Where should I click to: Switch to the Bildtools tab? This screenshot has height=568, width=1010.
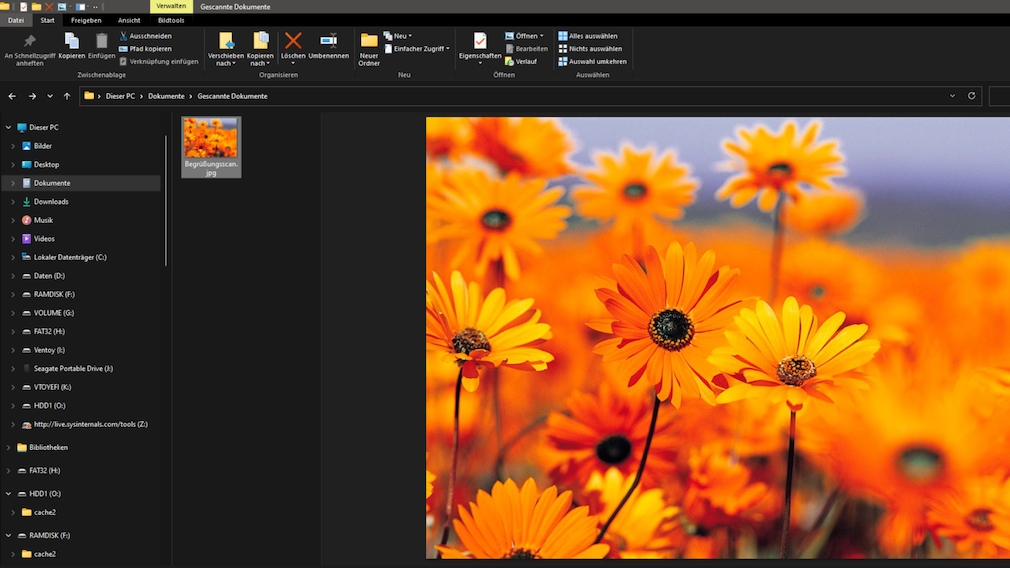171,20
